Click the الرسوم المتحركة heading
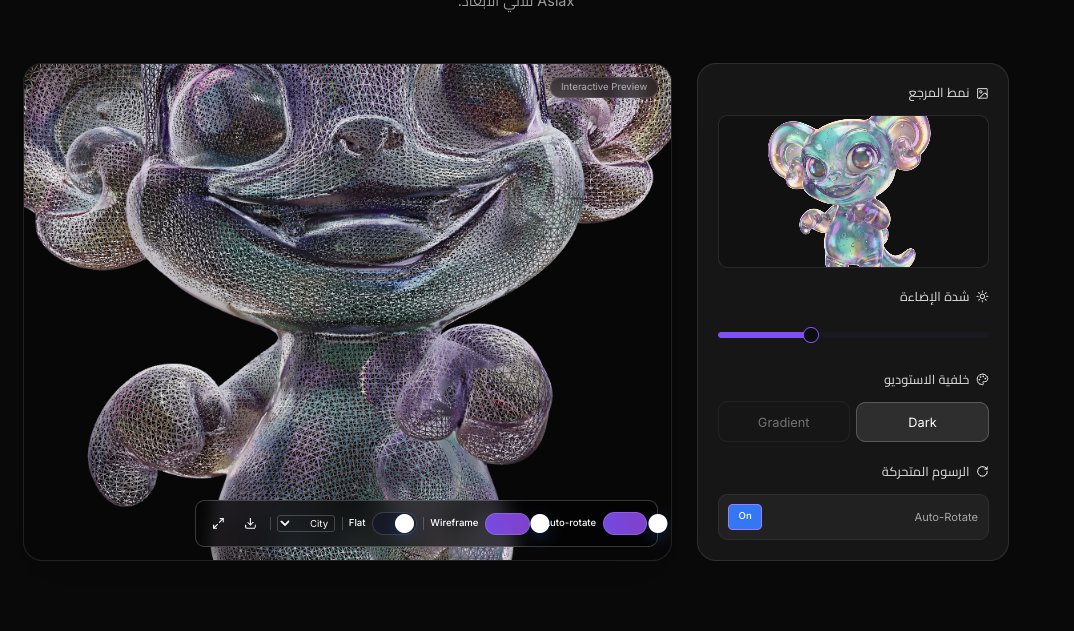Viewport: 1074px width, 631px height. click(925, 471)
